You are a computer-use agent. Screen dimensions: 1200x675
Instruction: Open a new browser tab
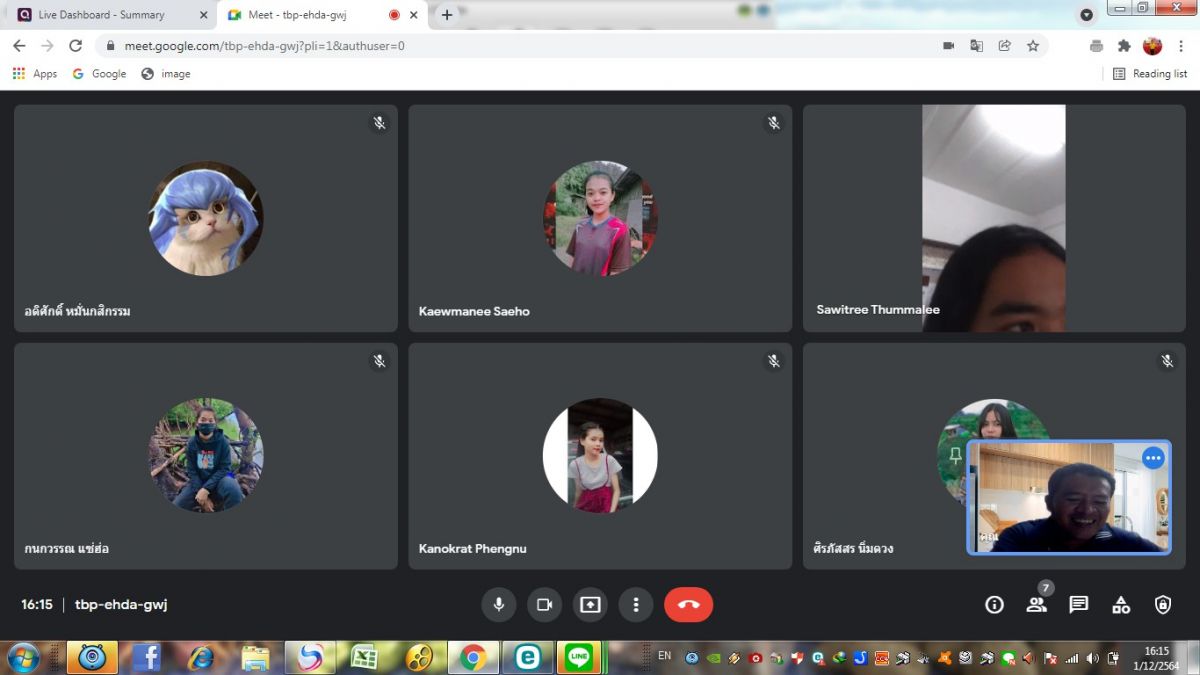click(447, 15)
